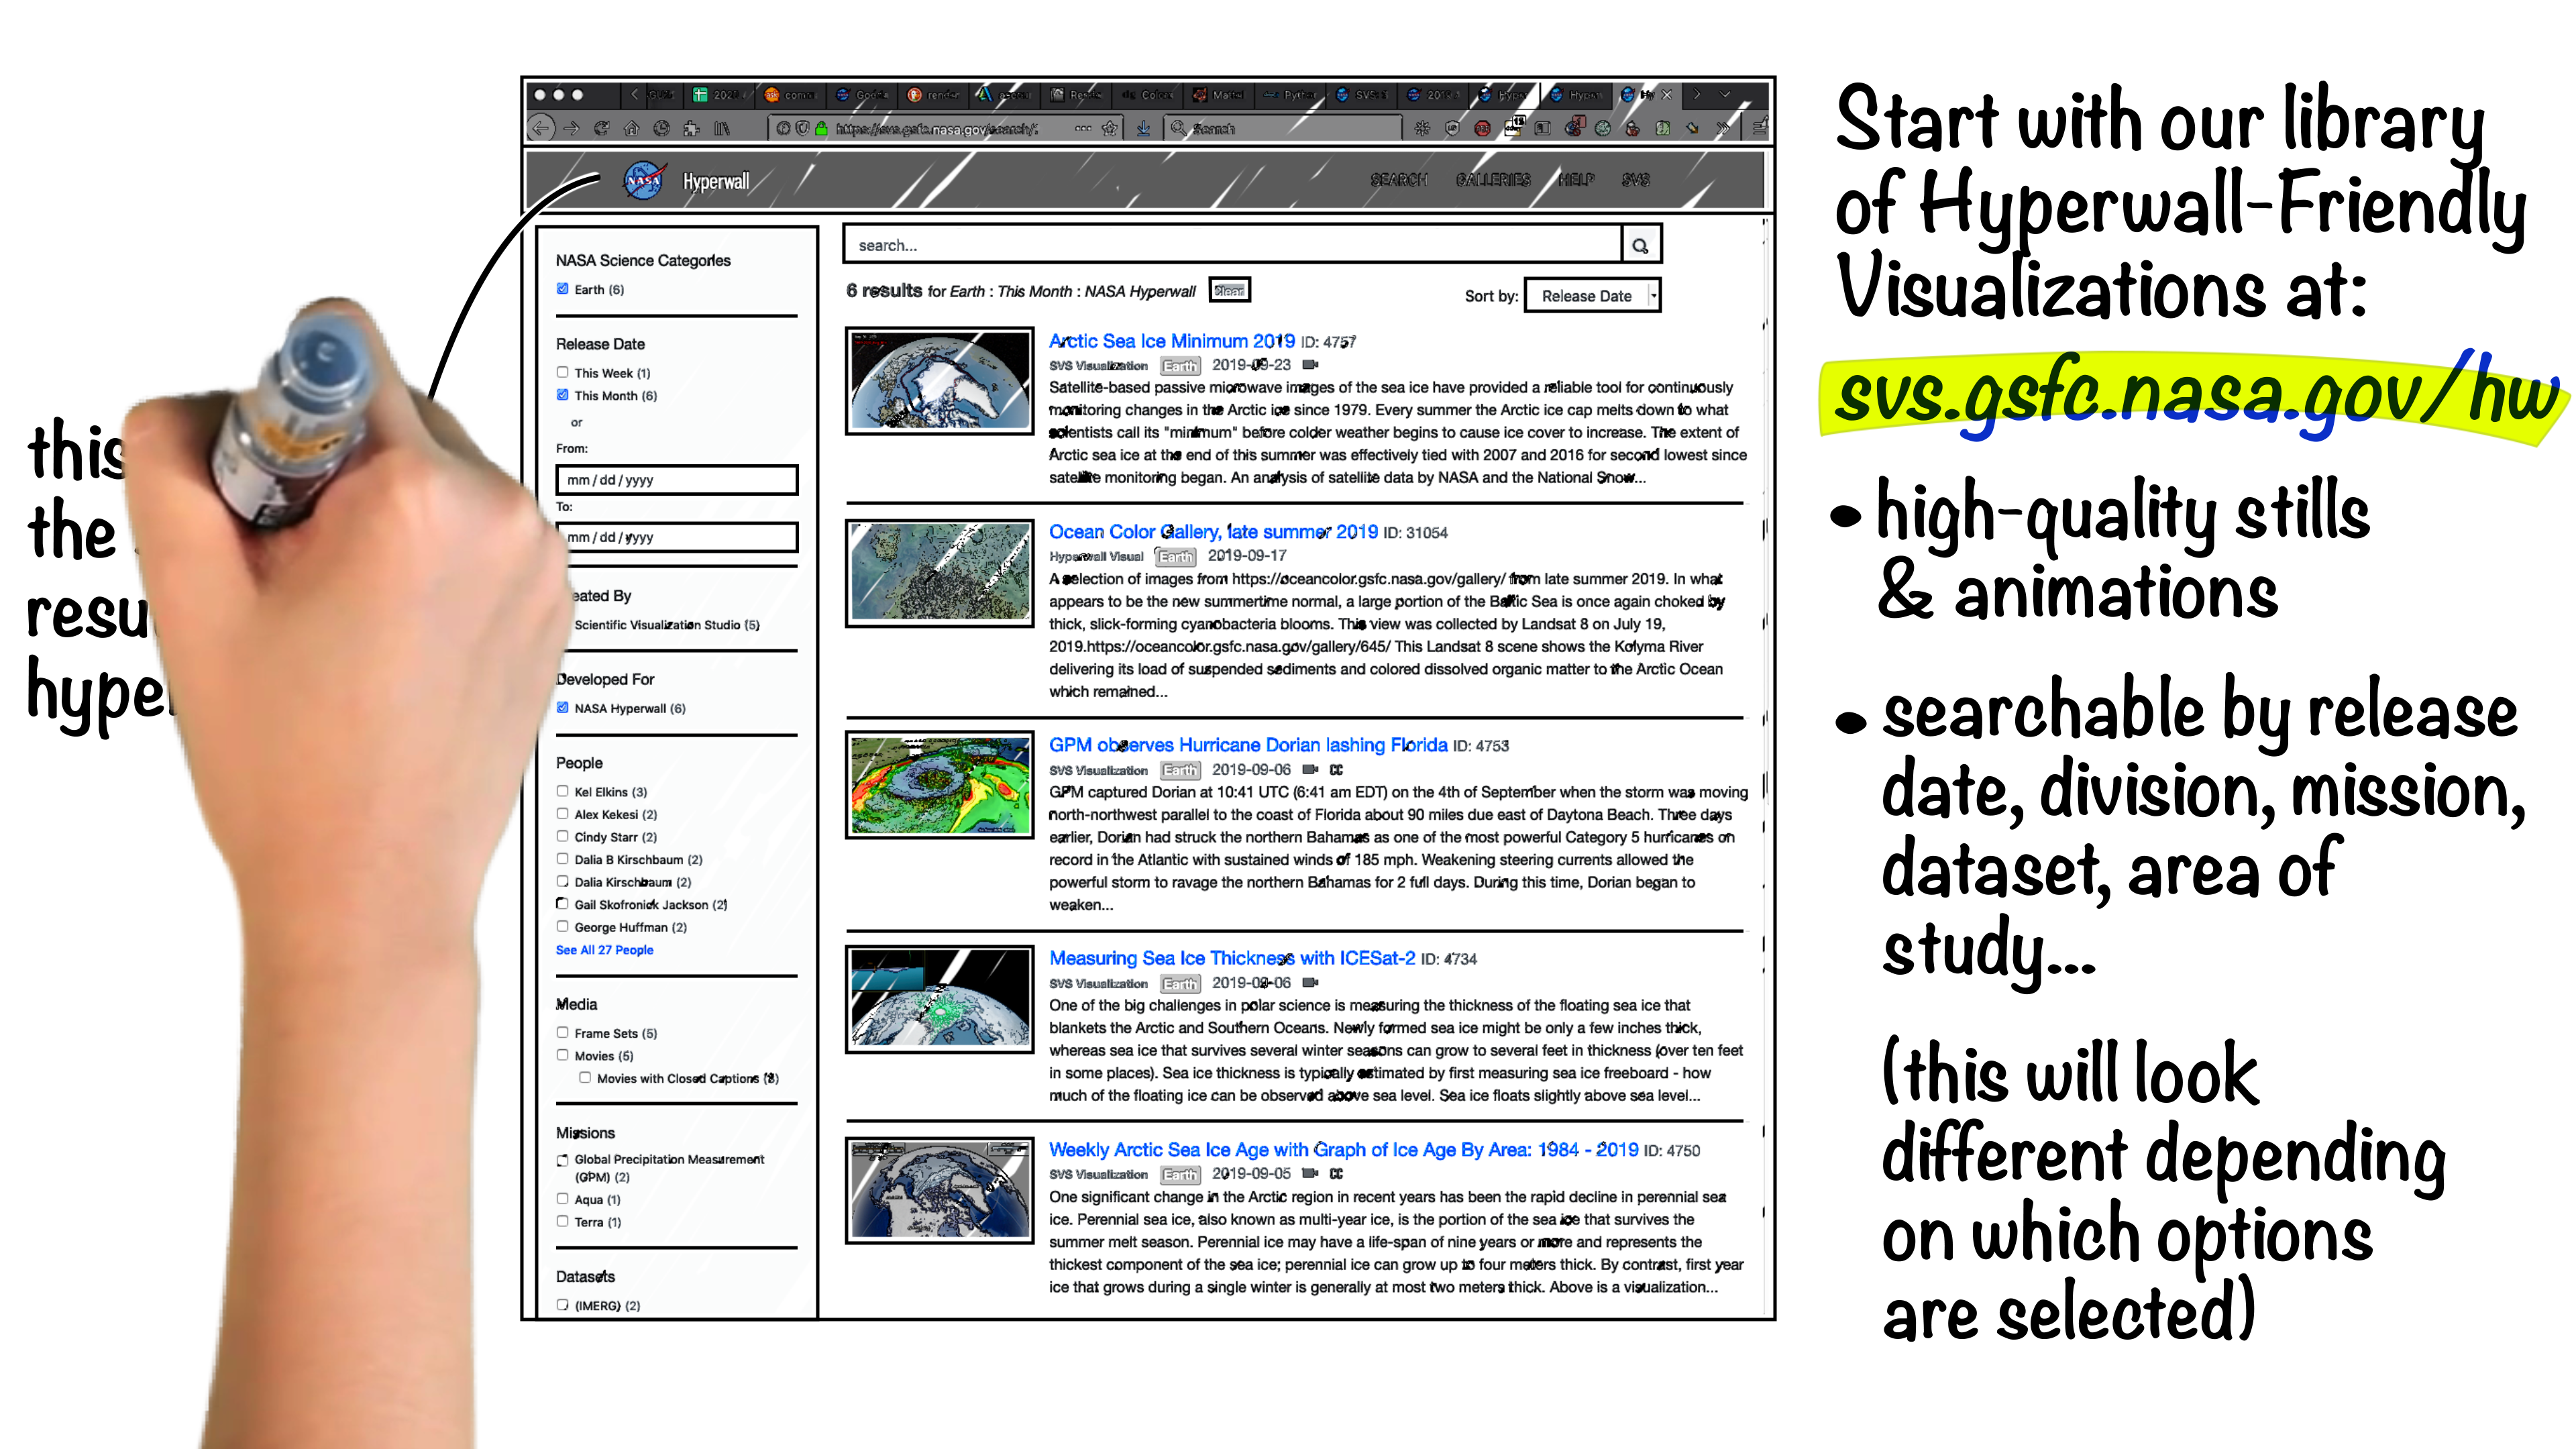The width and height of the screenshot is (2576, 1449).
Task: Switch to the 'render' browser tab
Action: click(933, 95)
